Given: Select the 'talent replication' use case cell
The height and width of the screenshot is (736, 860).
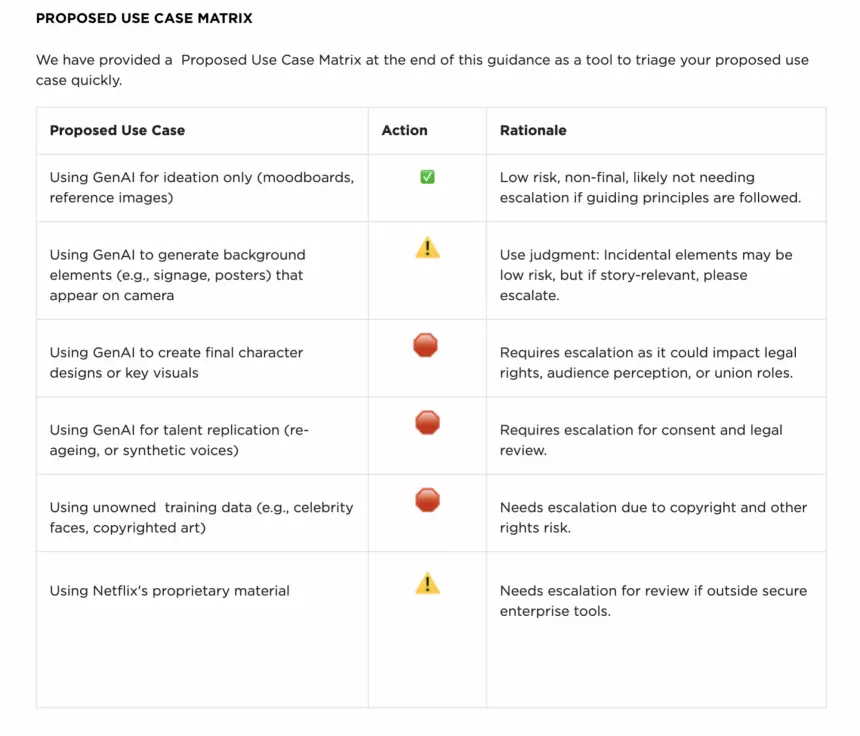Looking at the screenshot, I should click(x=180, y=440).
